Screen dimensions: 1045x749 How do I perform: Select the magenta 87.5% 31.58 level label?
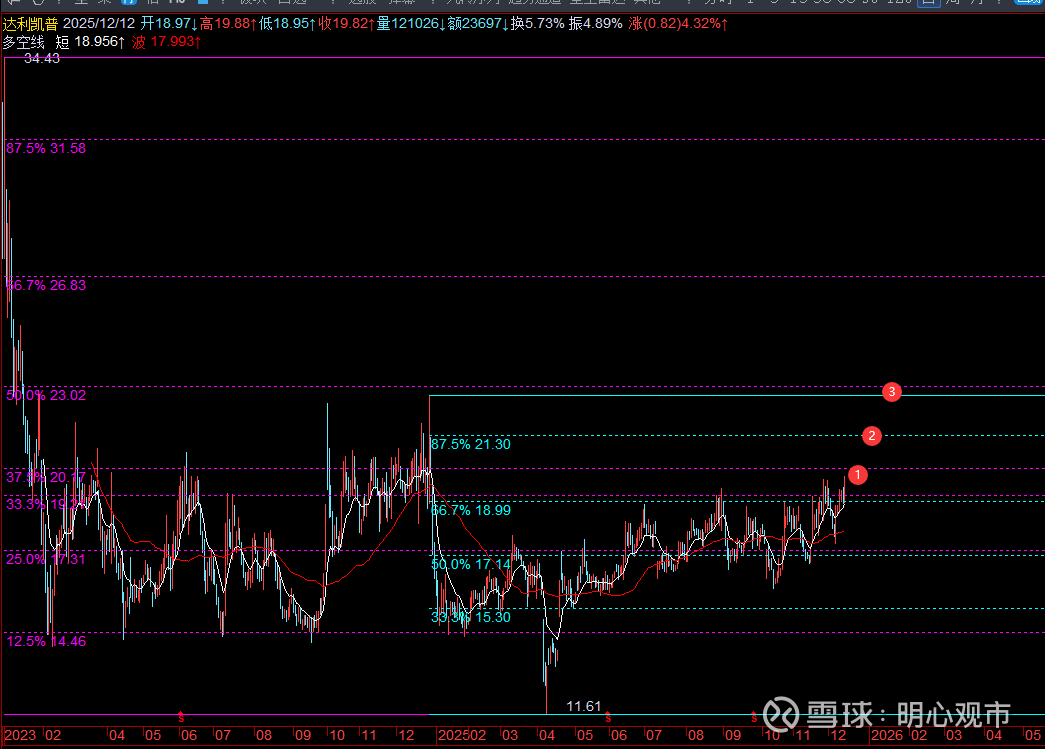(46, 148)
